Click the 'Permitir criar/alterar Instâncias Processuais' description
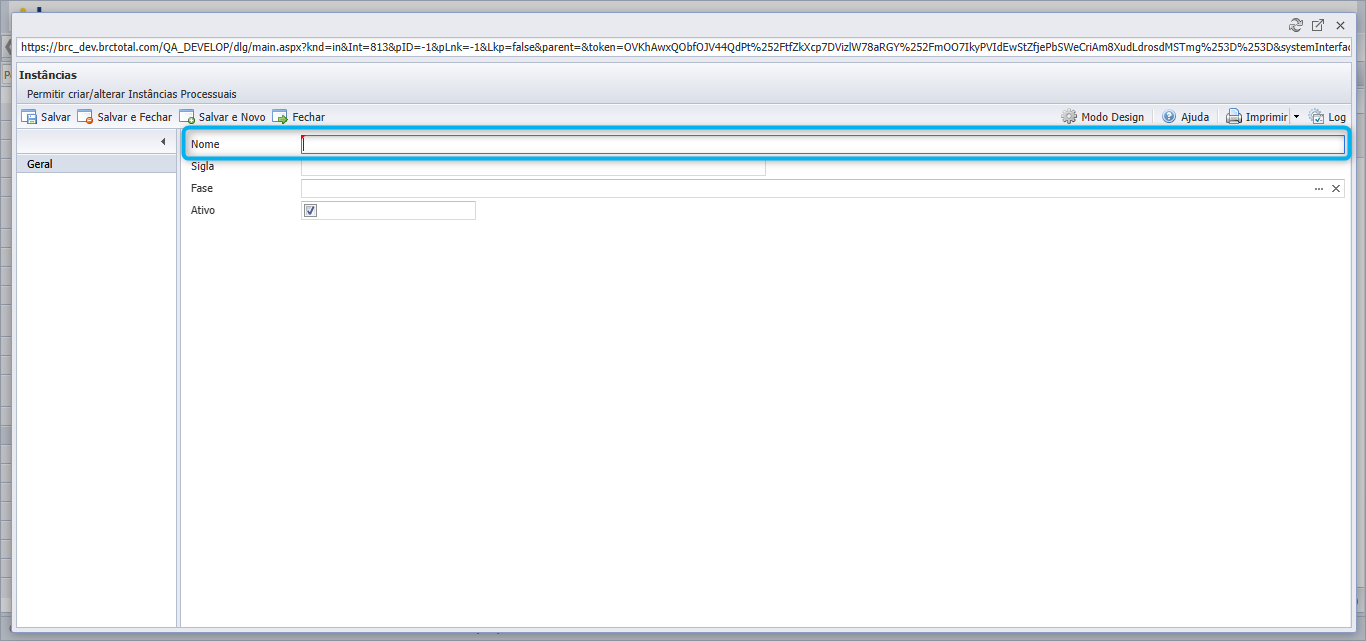1366x641 pixels. coord(132,94)
